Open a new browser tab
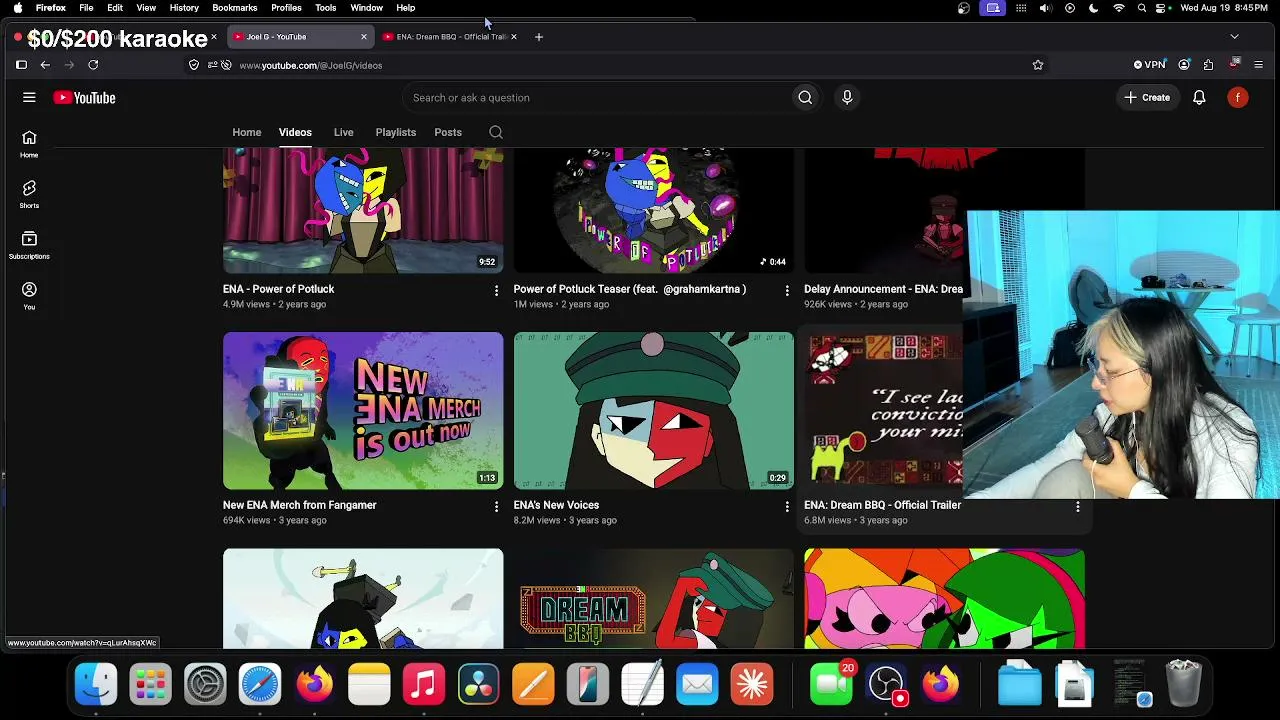 coord(538,37)
